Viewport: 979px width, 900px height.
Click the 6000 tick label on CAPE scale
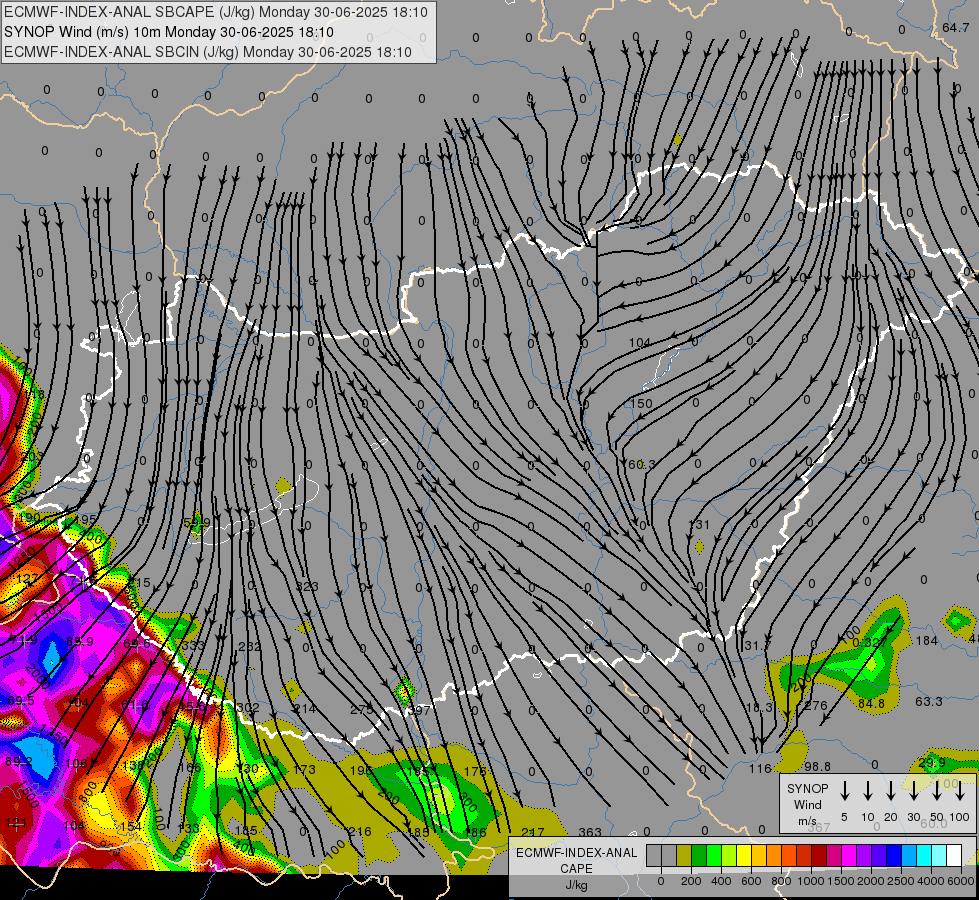(x=961, y=881)
